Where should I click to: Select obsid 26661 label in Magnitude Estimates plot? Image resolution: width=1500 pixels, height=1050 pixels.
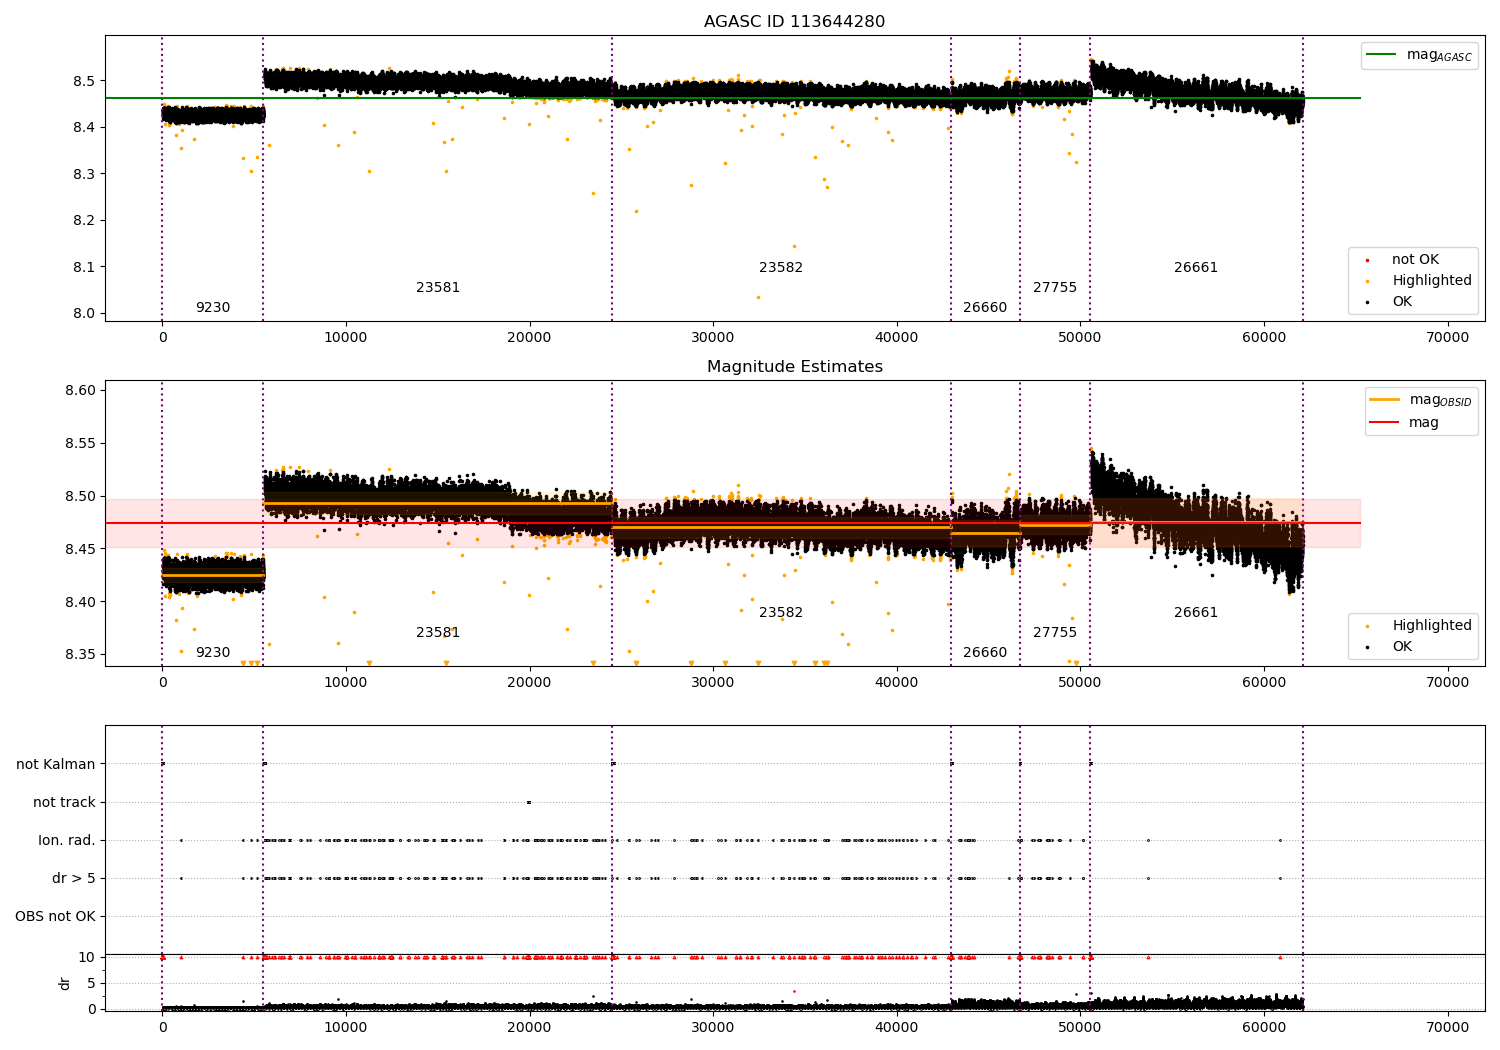(1196, 613)
